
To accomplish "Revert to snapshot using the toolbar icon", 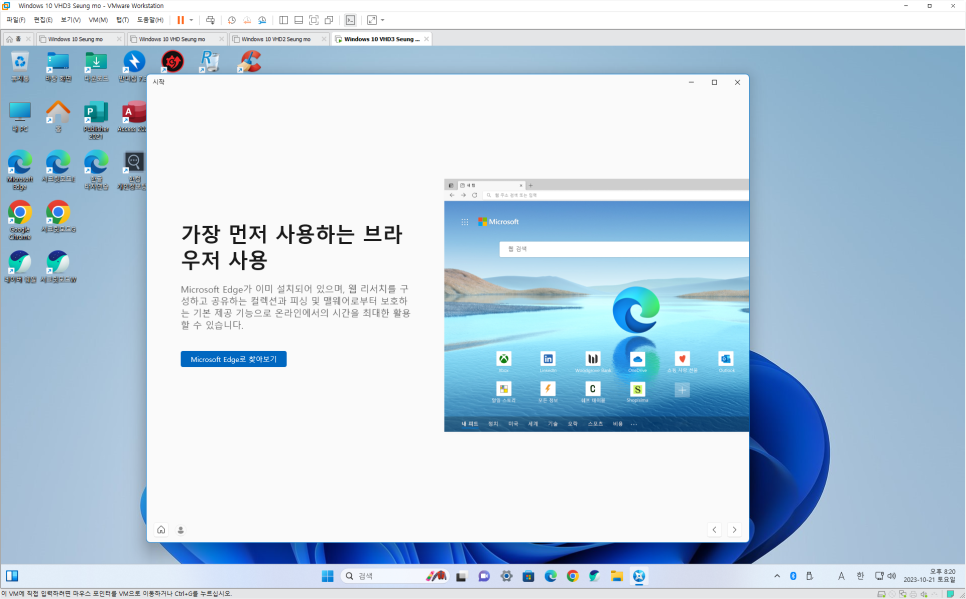I will [x=247, y=20].
